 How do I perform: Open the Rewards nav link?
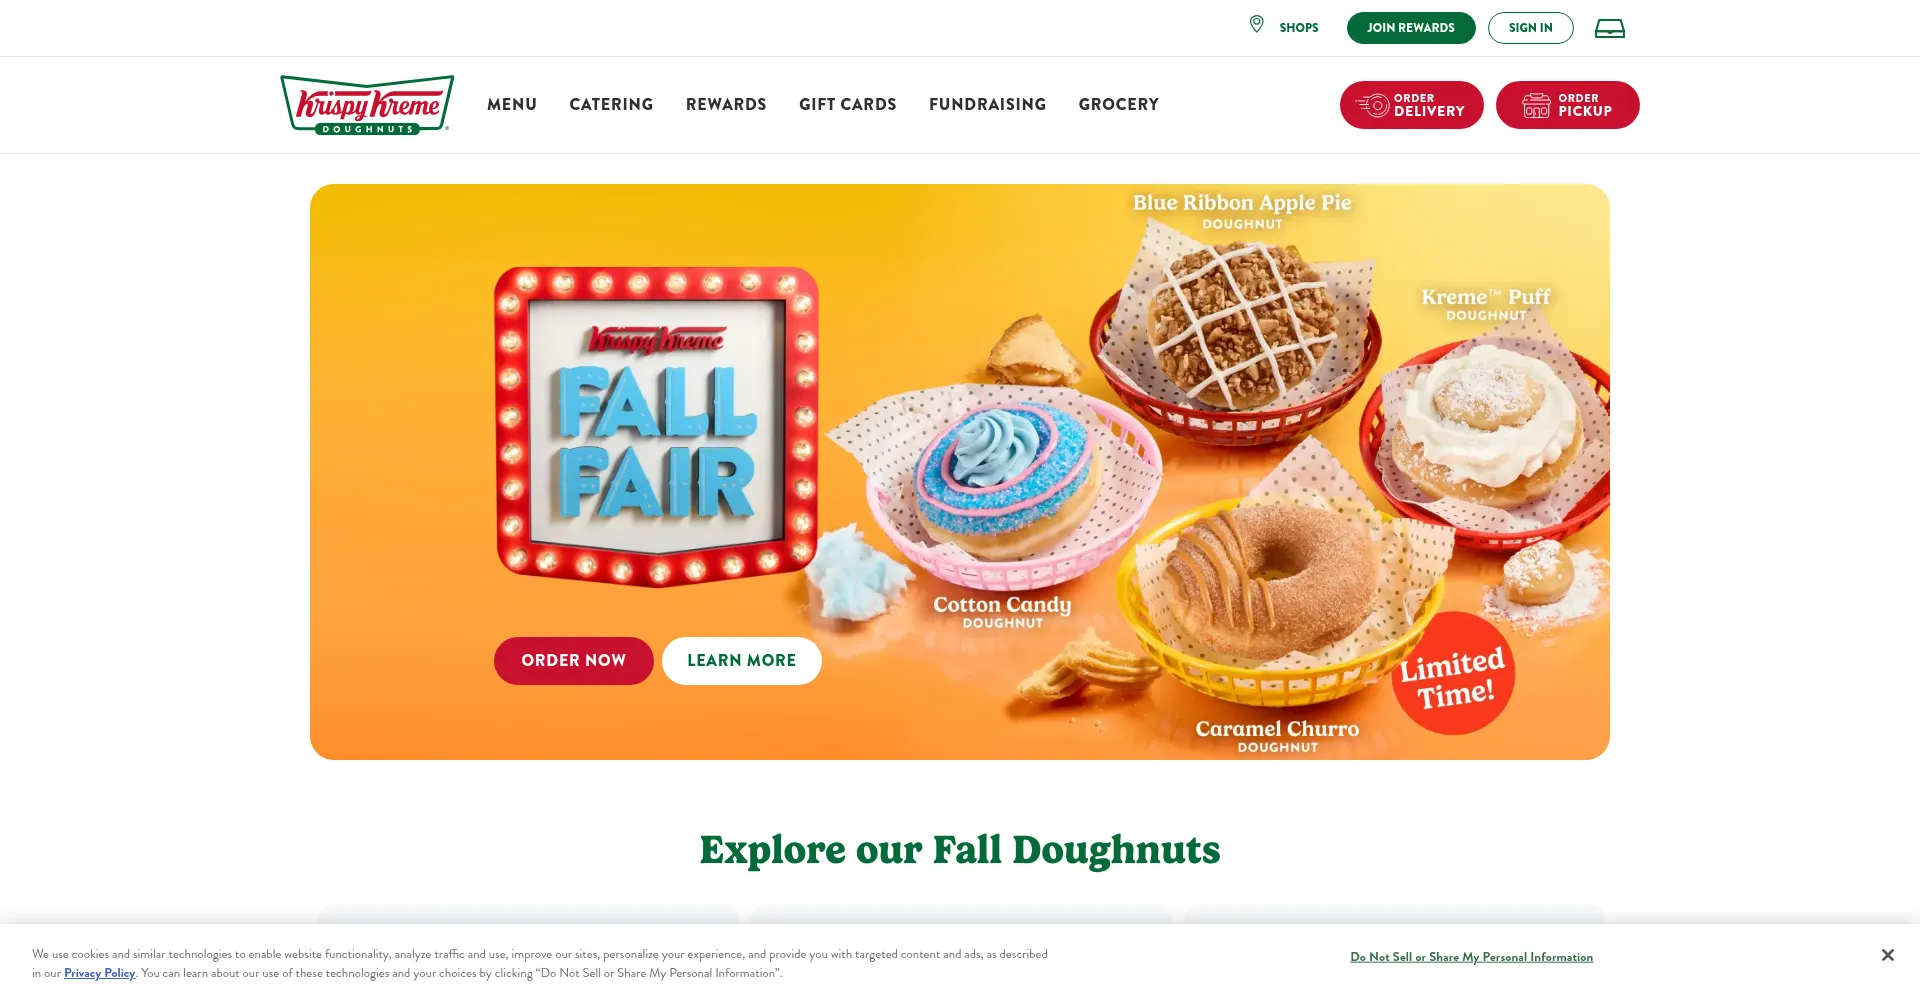[x=726, y=104]
